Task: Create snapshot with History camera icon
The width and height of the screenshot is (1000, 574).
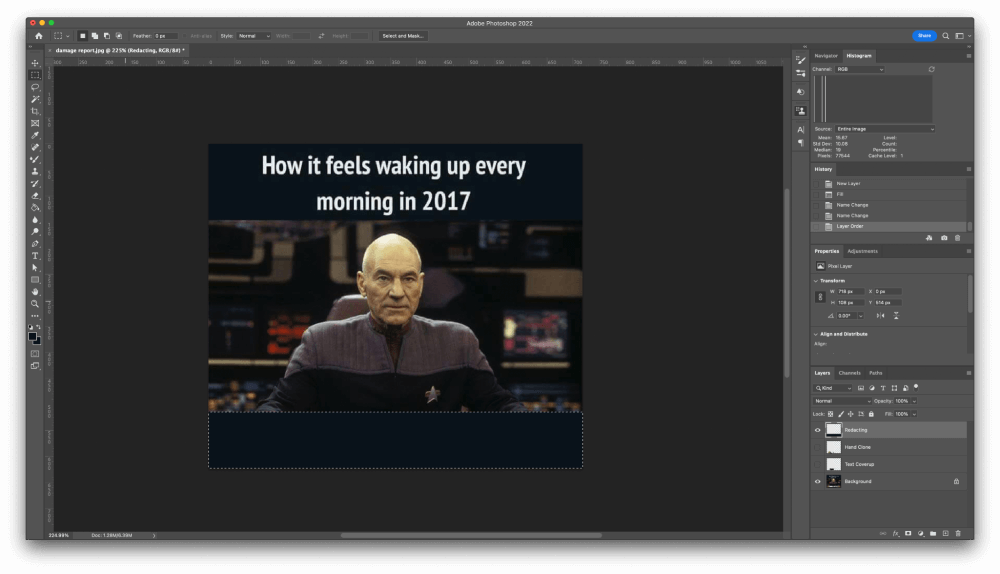Action: point(944,238)
